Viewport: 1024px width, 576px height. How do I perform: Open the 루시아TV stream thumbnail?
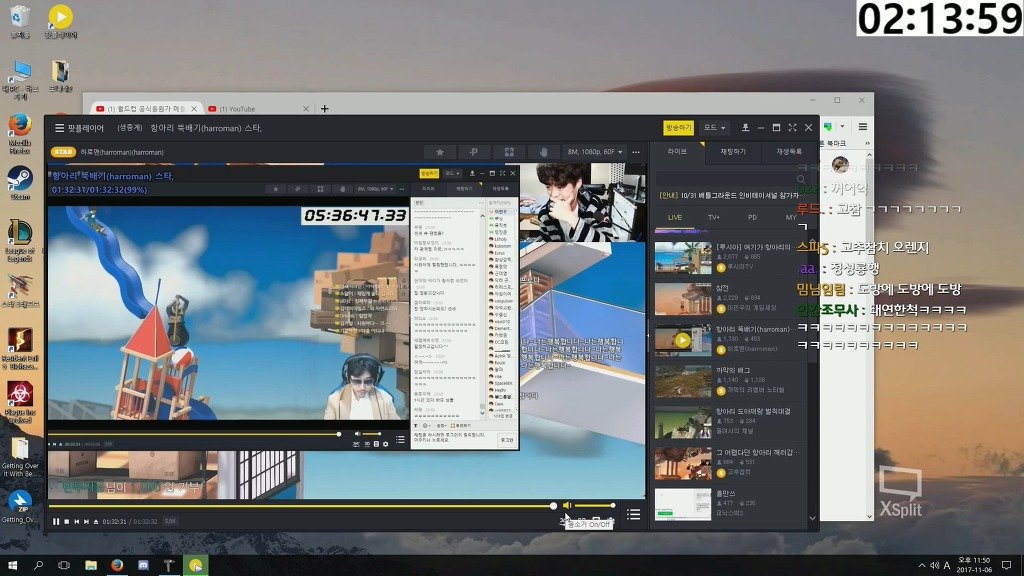[x=682, y=257]
